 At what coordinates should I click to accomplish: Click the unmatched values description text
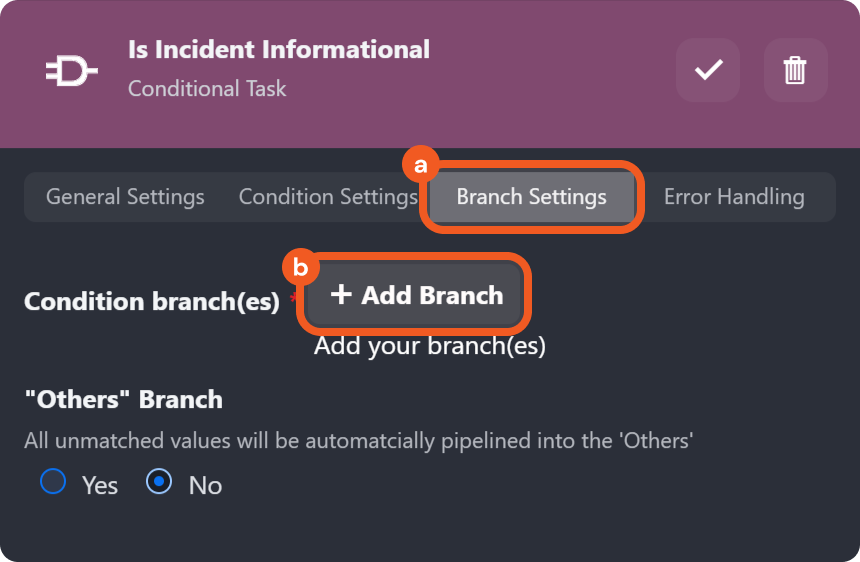coord(358,440)
